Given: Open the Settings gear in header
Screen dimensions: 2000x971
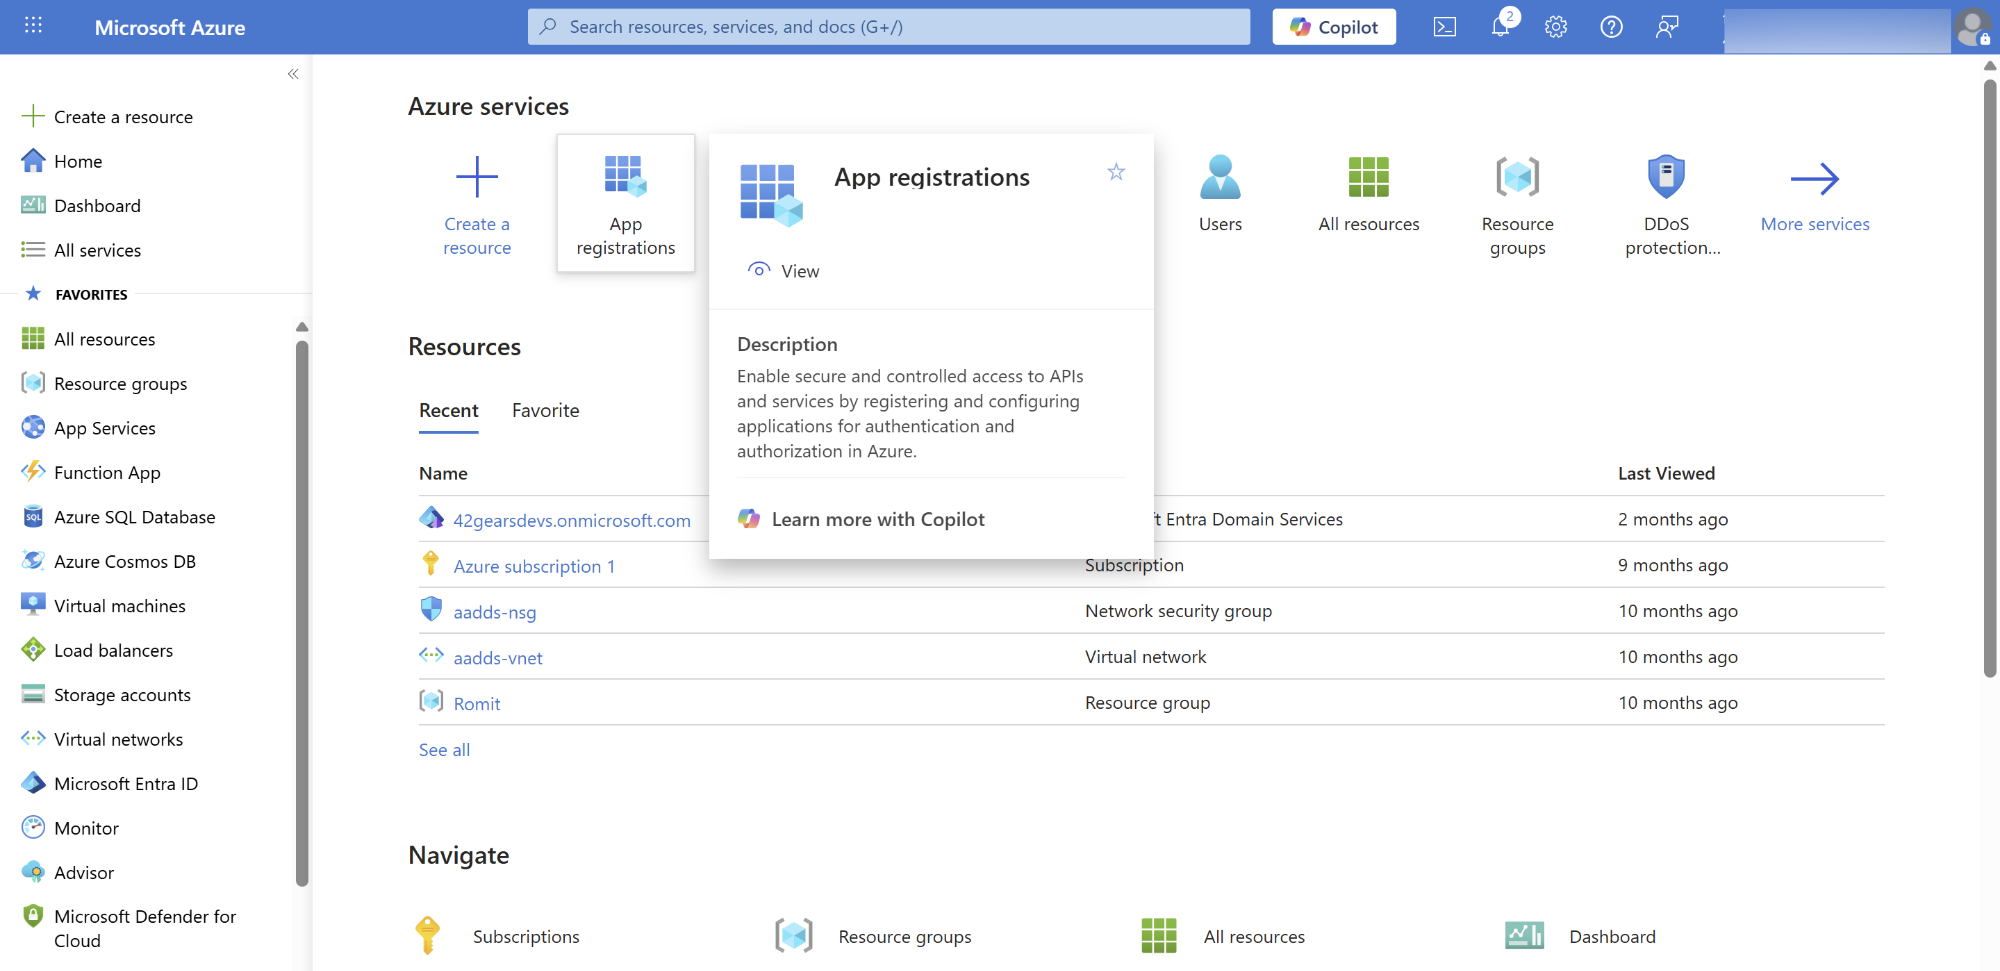Looking at the screenshot, I should (1556, 27).
